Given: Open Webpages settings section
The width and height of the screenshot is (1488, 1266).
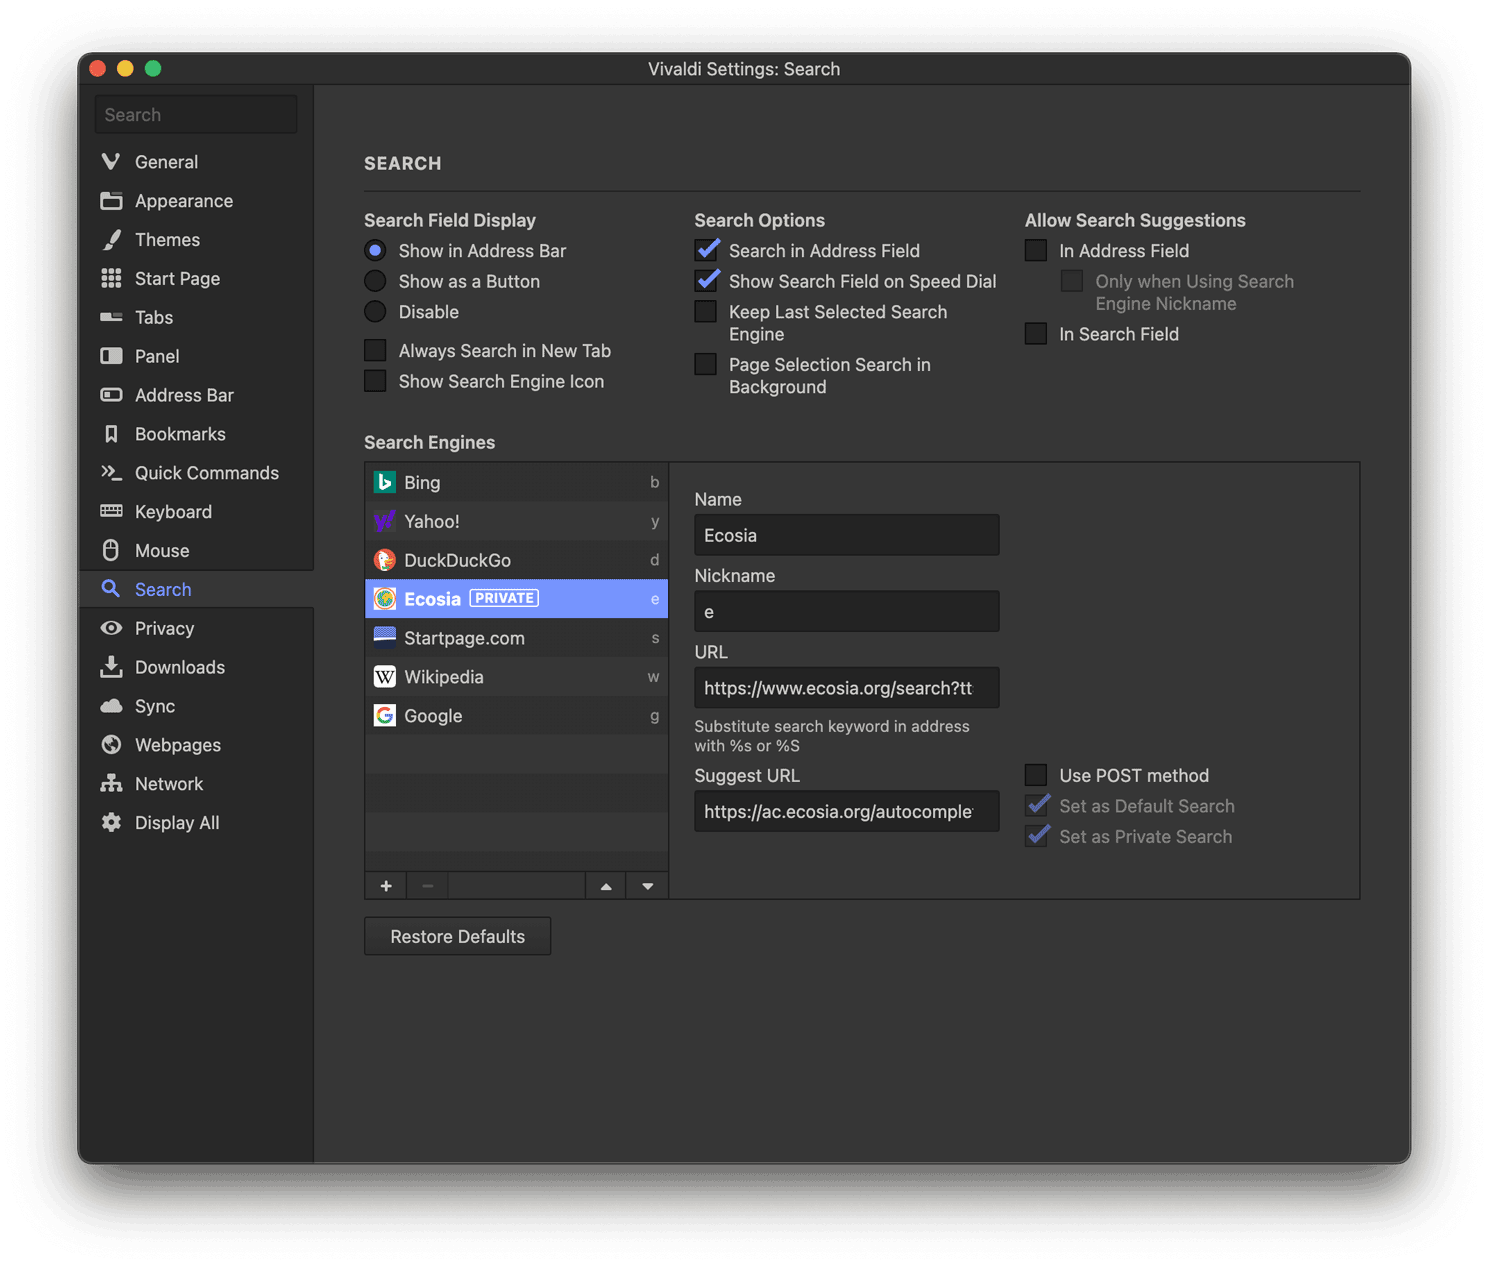Looking at the screenshot, I should (196, 745).
